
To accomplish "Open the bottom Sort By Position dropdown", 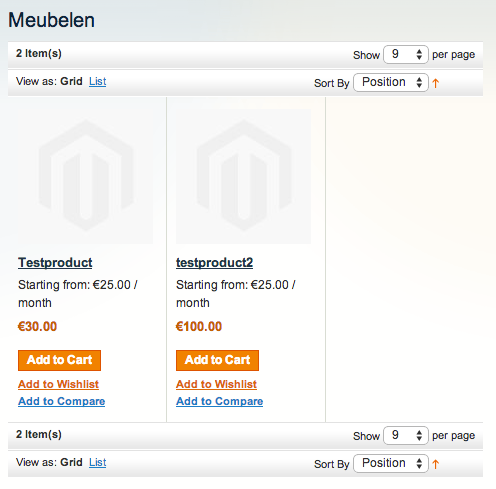I will click(391, 463).
